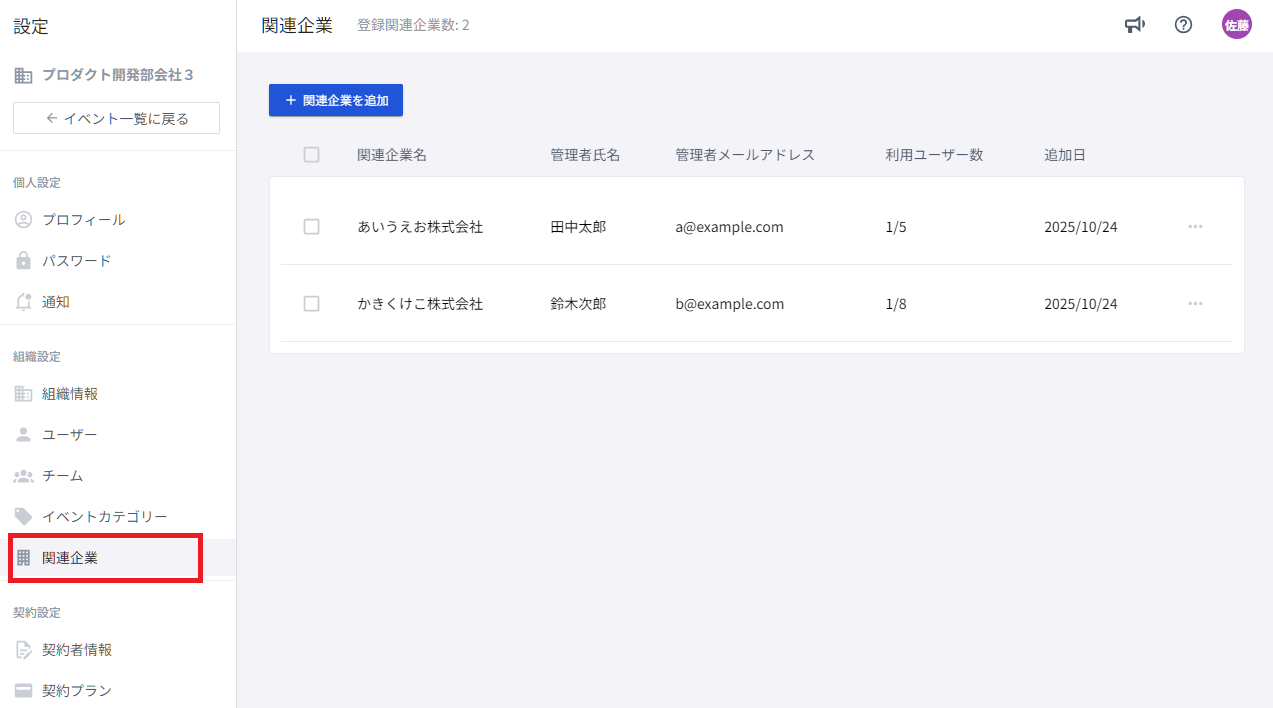Check the box for あいうえお株式会社
Screen dimensions: 1273x708
[311, 227]
